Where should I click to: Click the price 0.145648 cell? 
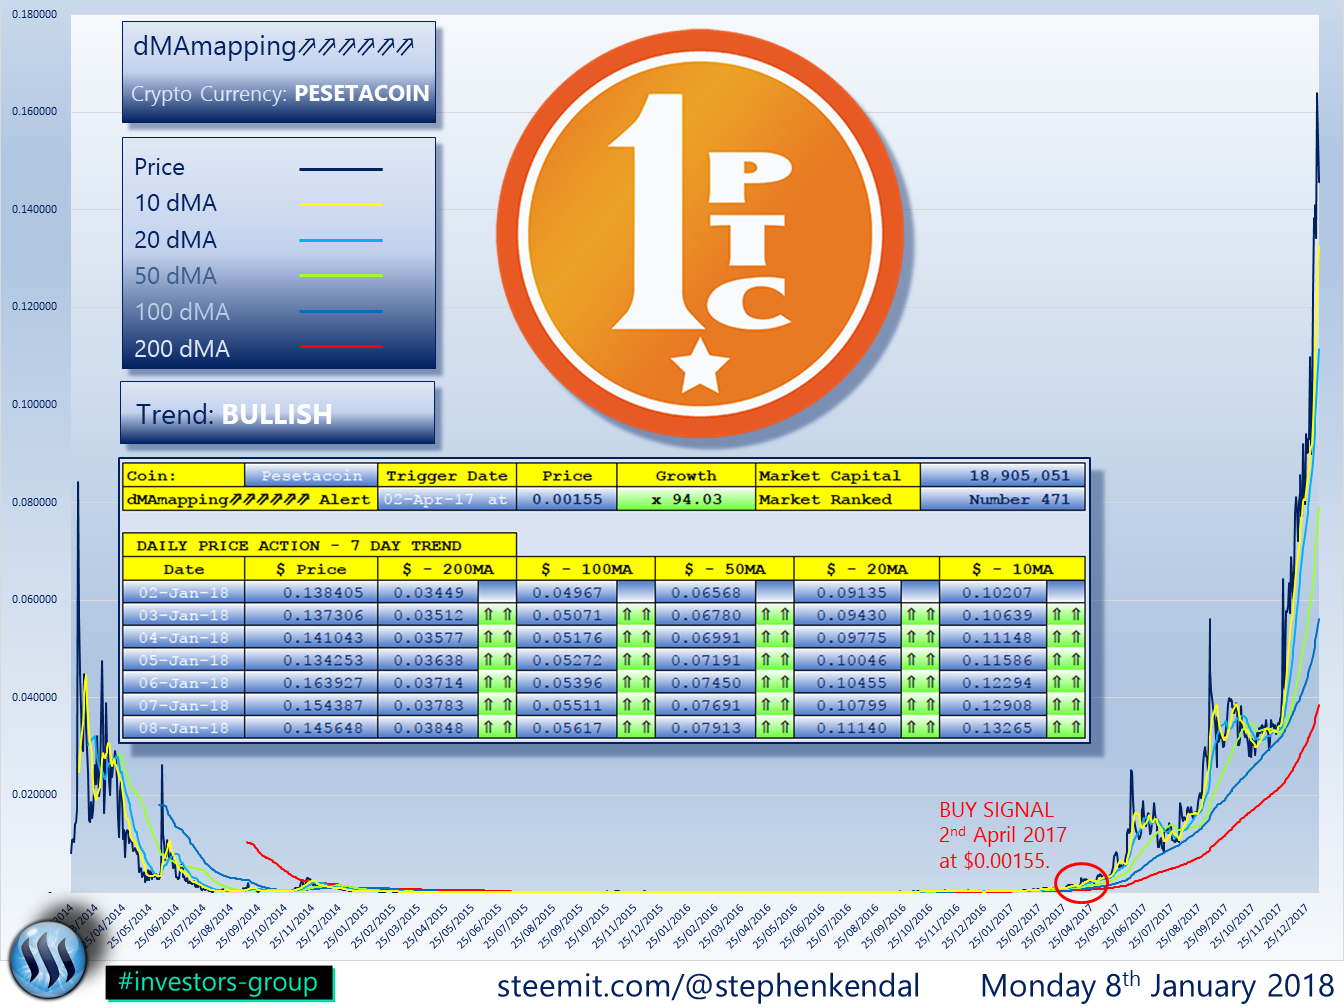(311, 728)
